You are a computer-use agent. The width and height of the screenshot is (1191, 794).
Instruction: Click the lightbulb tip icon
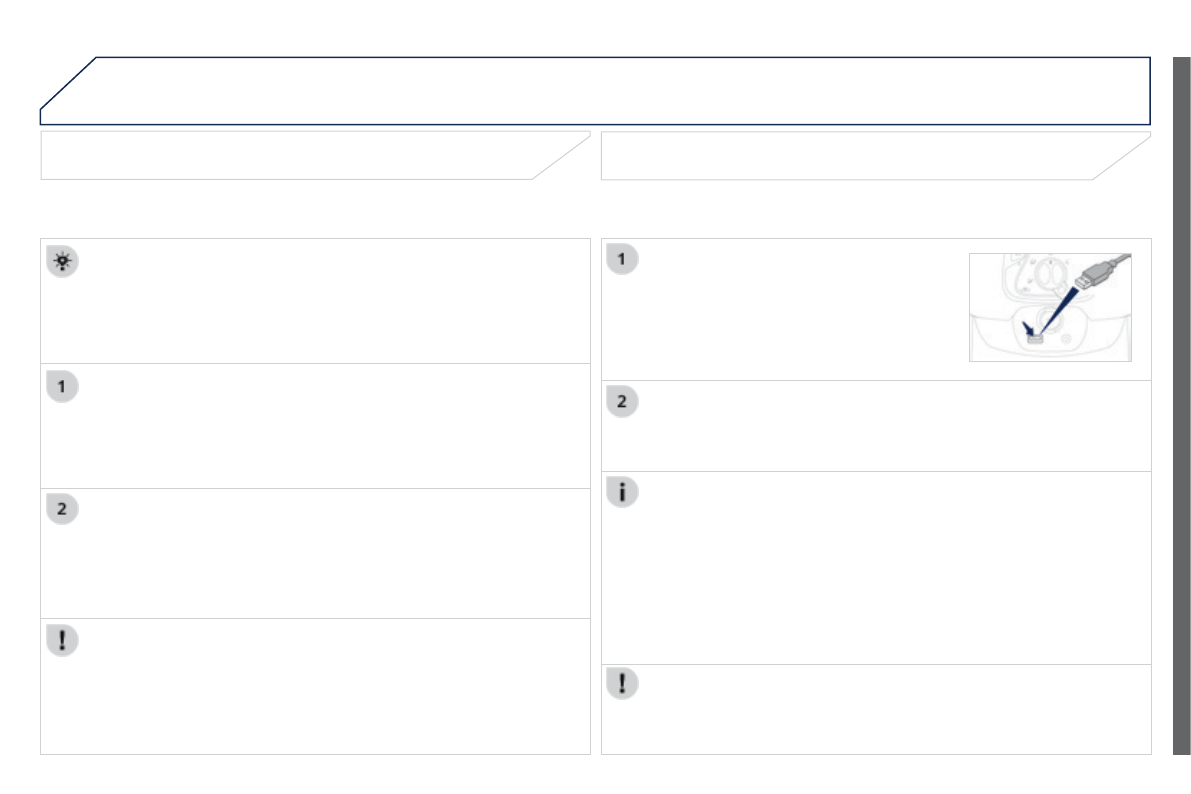[x=62, y=262]
